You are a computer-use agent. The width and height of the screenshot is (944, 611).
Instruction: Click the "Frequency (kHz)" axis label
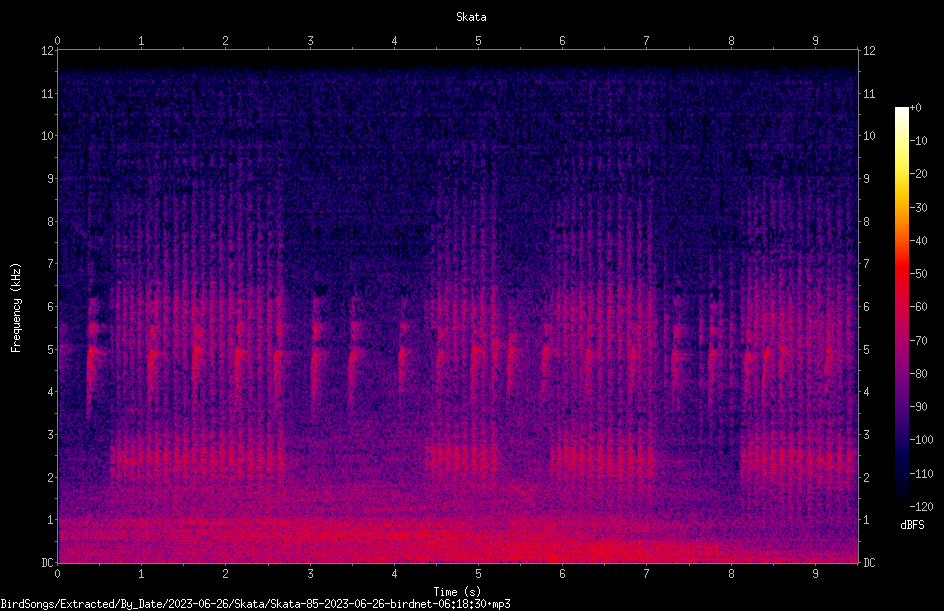16,308
